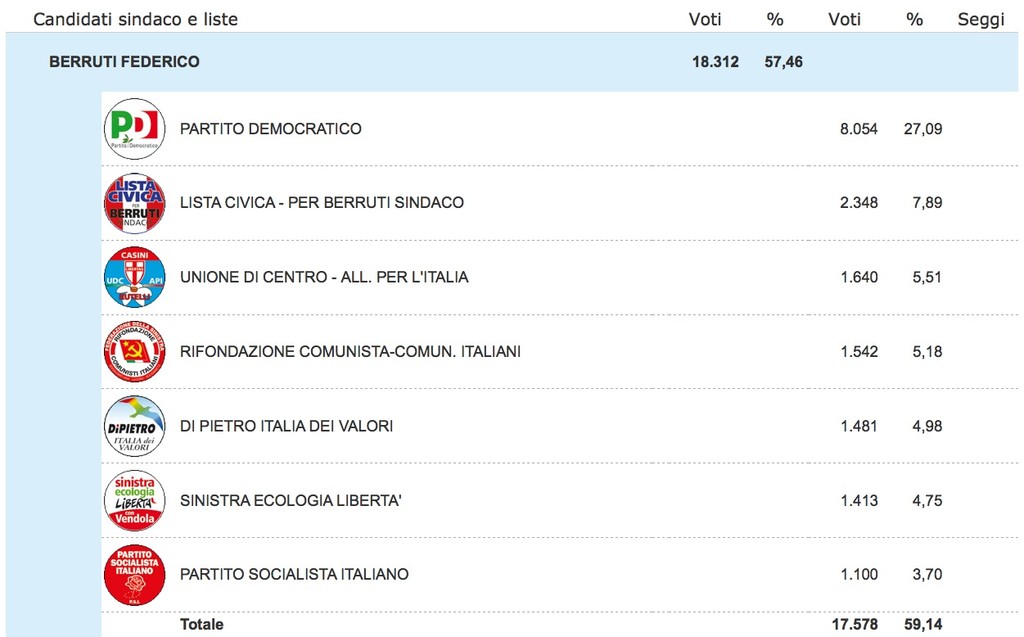Viewport: 1024px width, 637px height.
Task: Click Berruti's 18.312 vote count
Action: pos(715,62)
